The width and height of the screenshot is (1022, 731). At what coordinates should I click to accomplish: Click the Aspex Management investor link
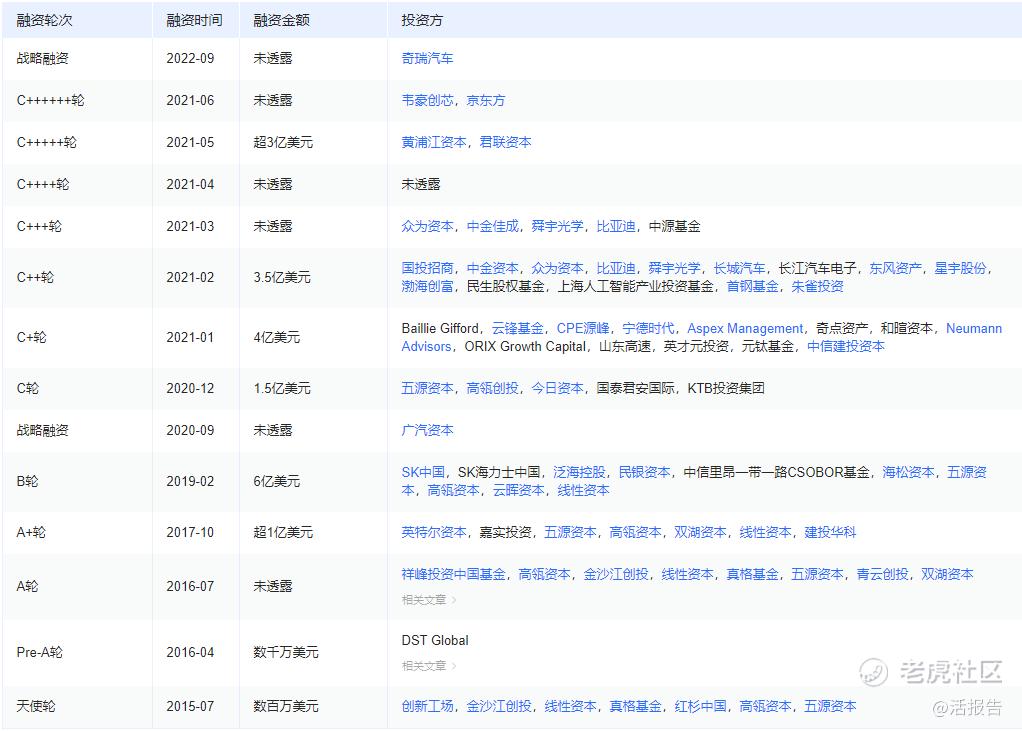pyautogui.click(x=745, y=328)
